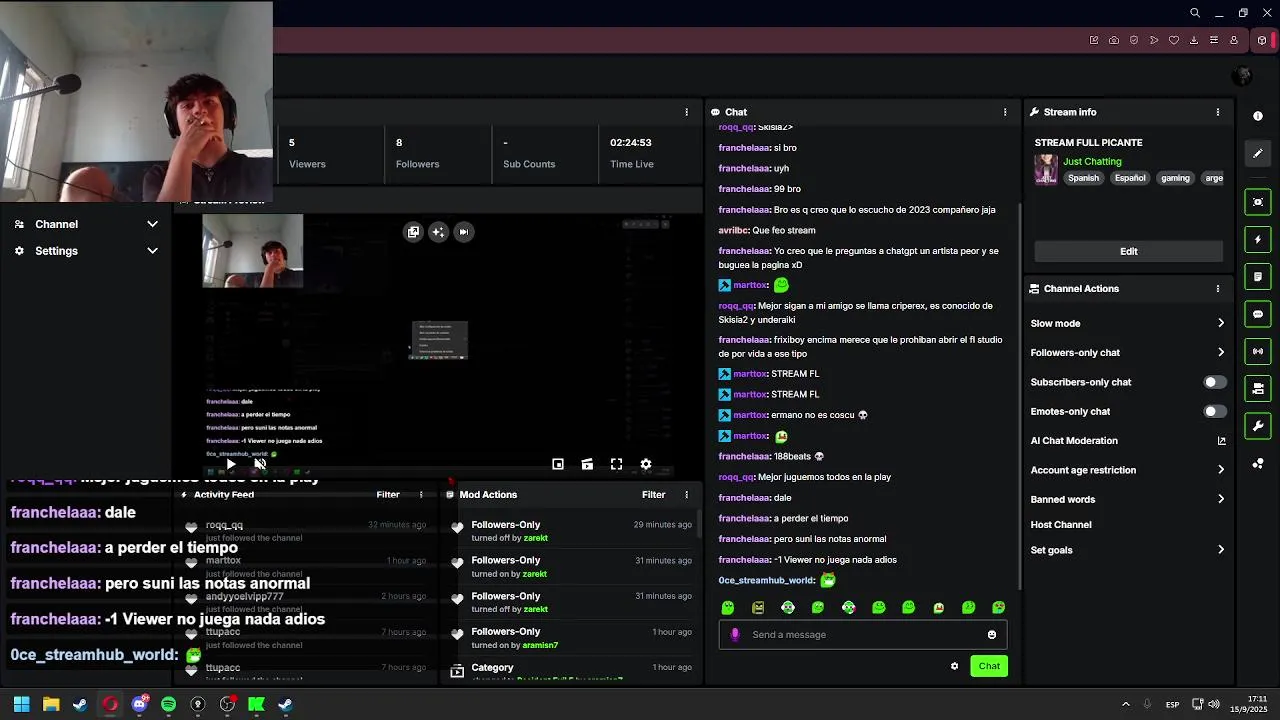Open Activity Feed Filter
The image size is (1280, 720).
click(x=388, y=494)
